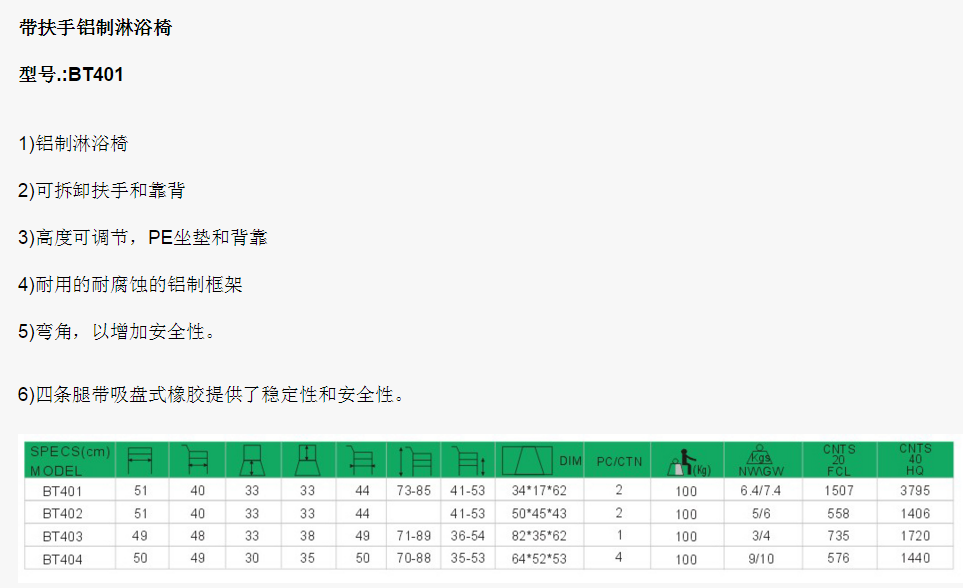This screenshot has width=963, height=588.
Task: Click the seated person weight capacity icon
Action: pyautogui.click(x=685, y=462)
